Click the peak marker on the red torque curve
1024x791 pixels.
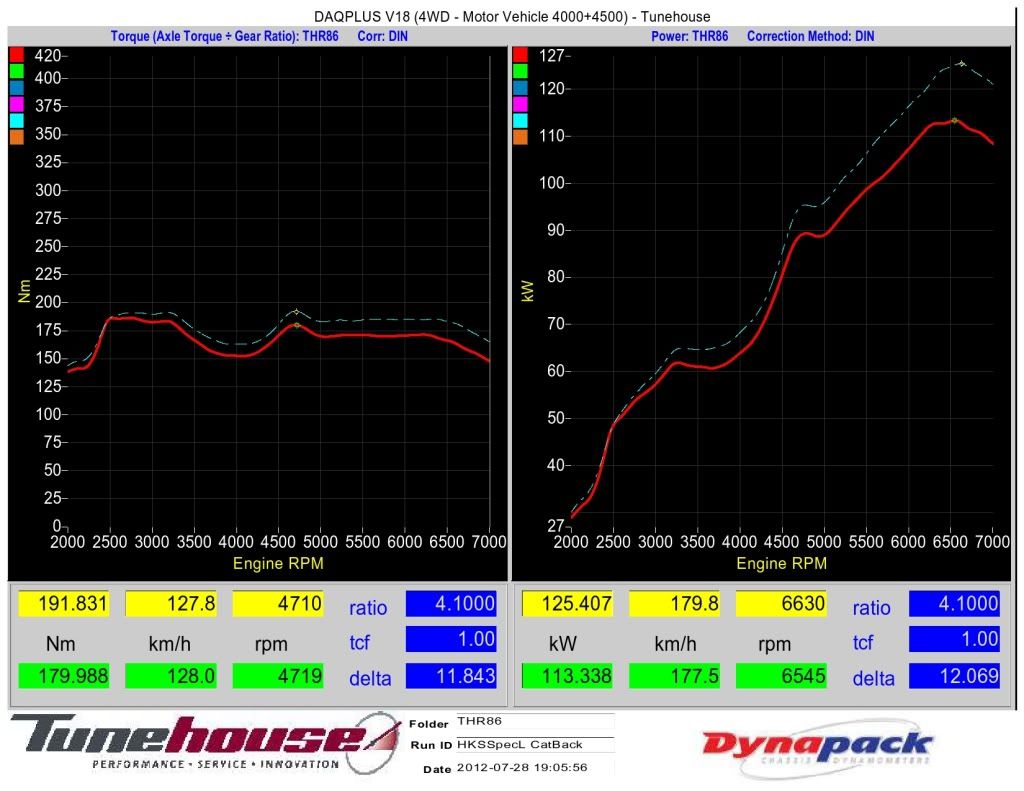[x=297, y=325]
